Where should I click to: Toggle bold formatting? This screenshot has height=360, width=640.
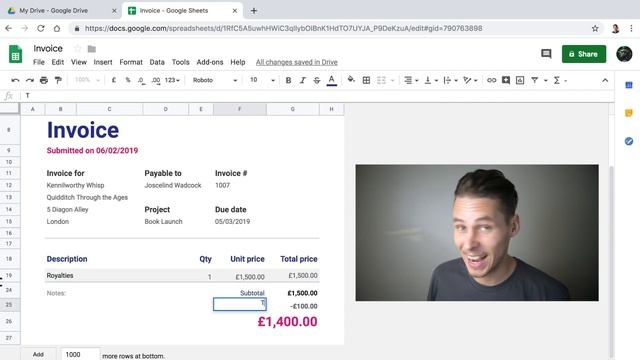coord(288,80)
